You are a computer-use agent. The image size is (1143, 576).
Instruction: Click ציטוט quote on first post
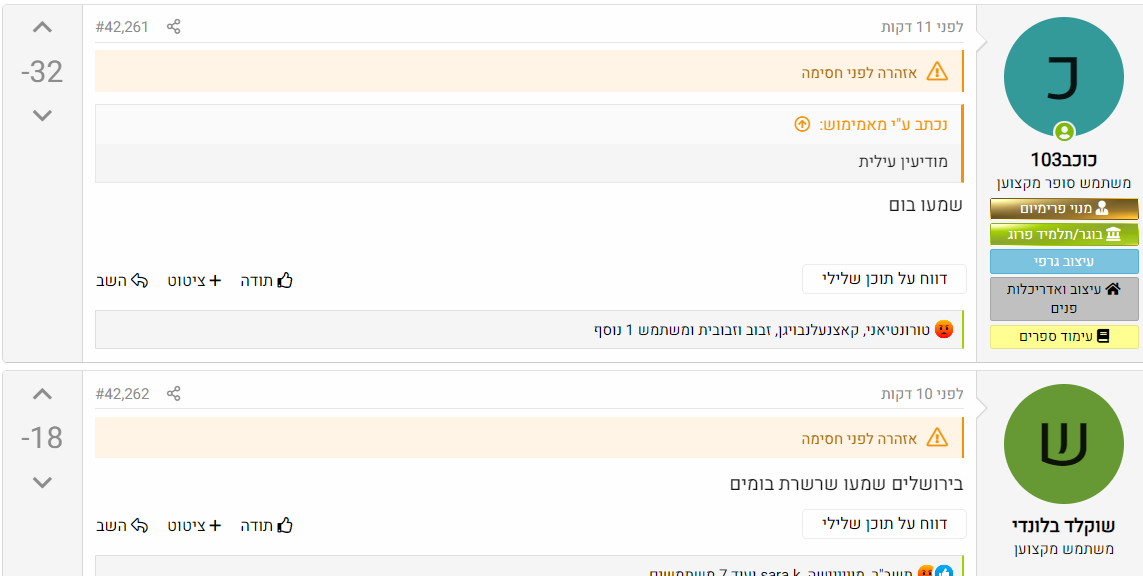tap(194, 281)
